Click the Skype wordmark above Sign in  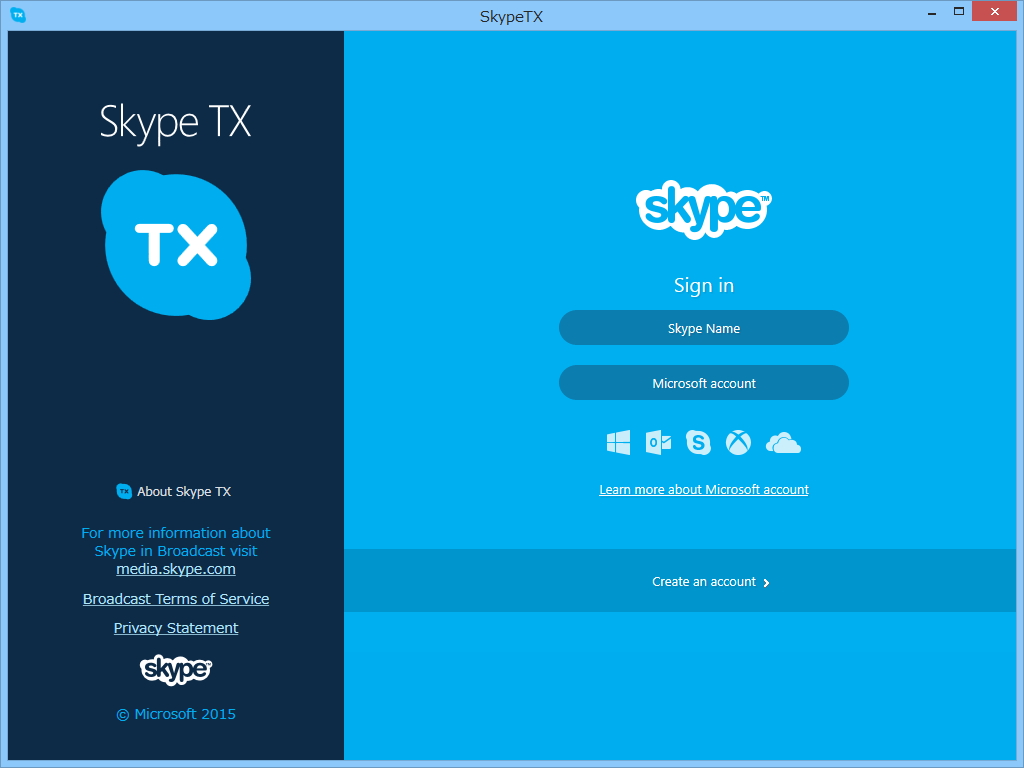pos(703,208)
